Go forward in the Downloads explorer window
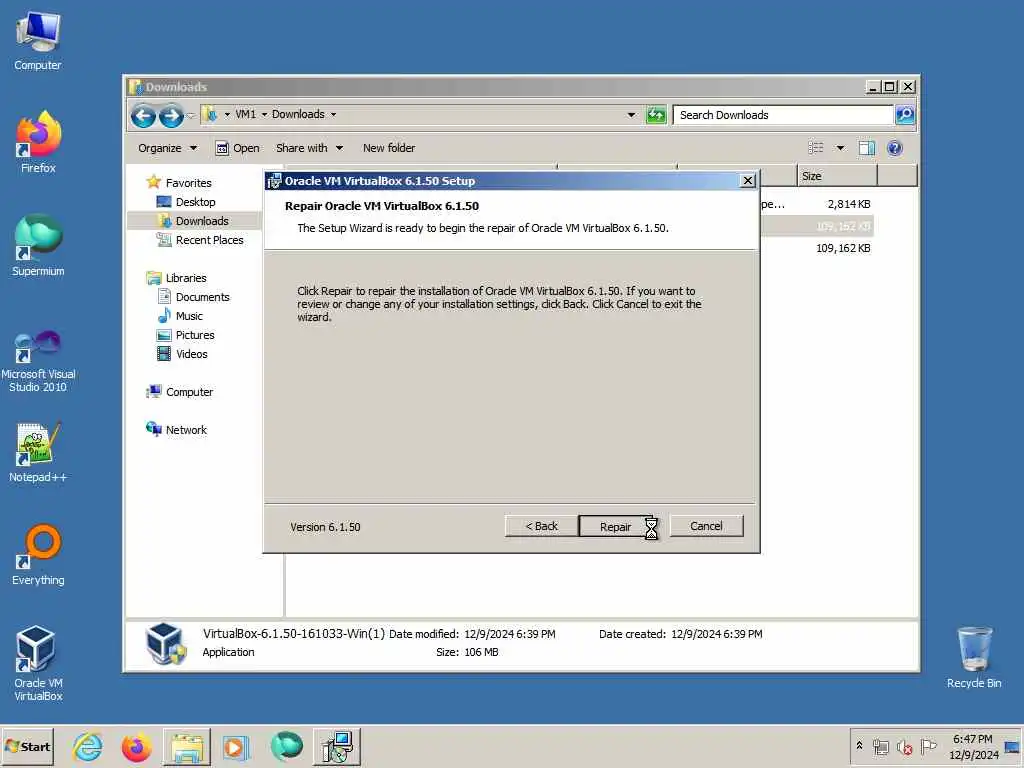This screenshot has height=768, width=1024. click(x=171, y=116)
